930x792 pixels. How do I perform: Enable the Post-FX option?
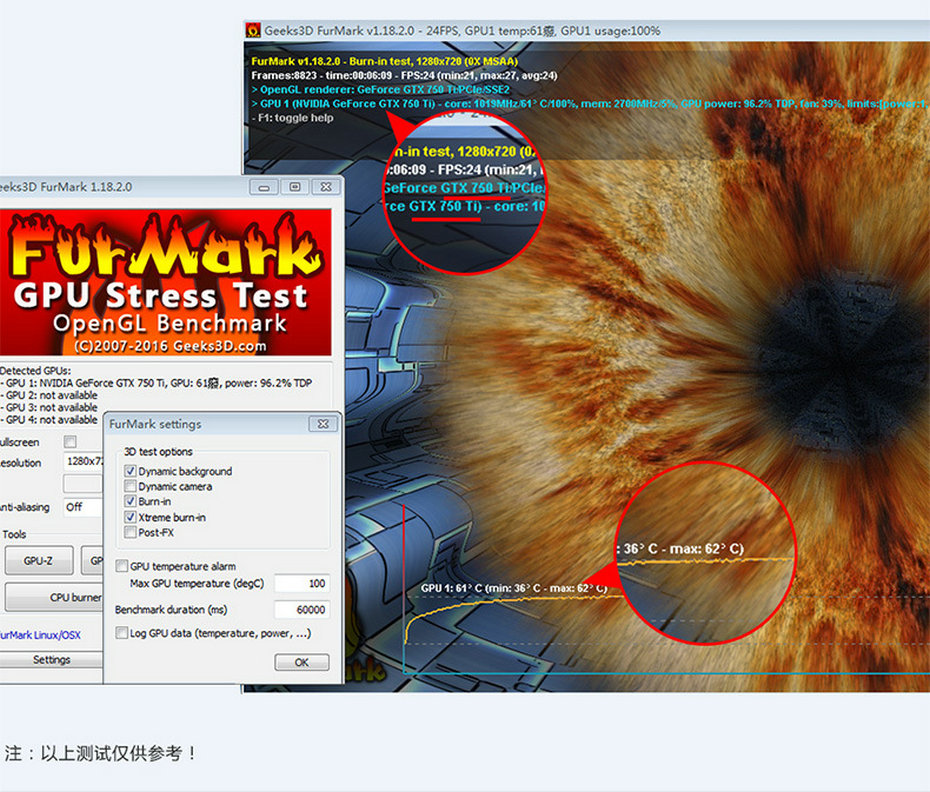pyautogui.click(x=130, y=533)
